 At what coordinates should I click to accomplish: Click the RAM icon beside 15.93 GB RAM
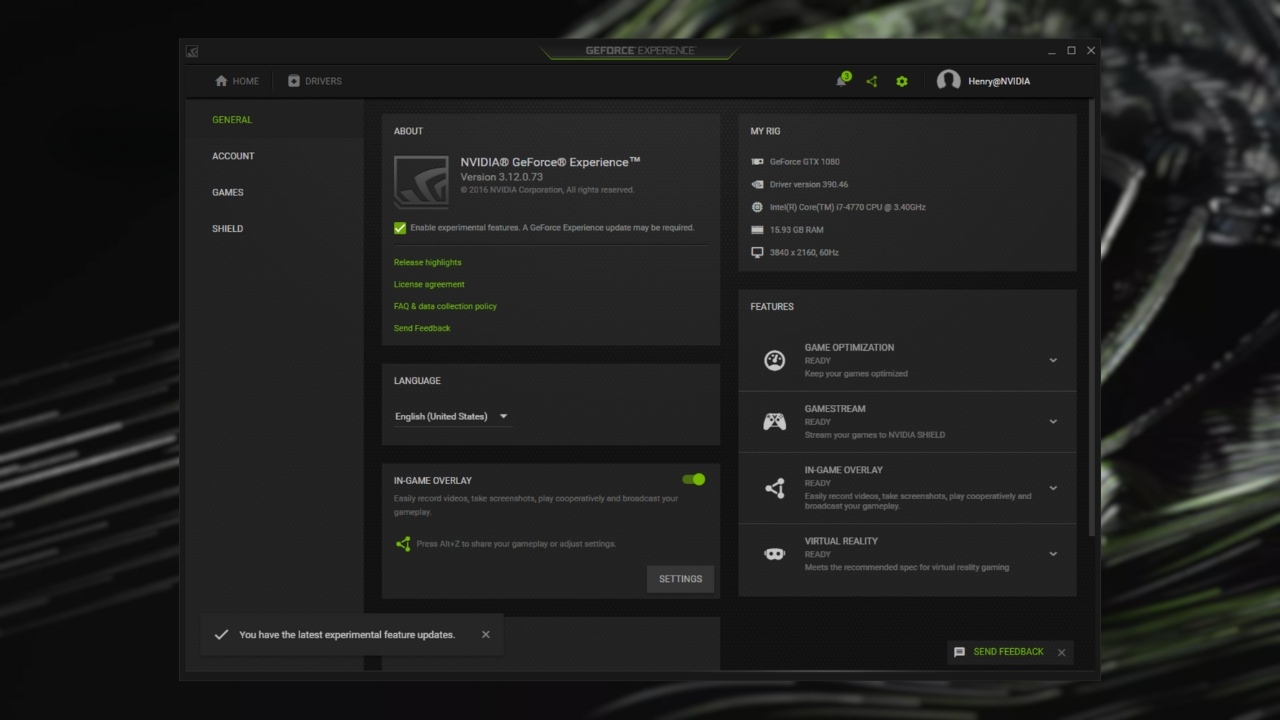point(757,230)
